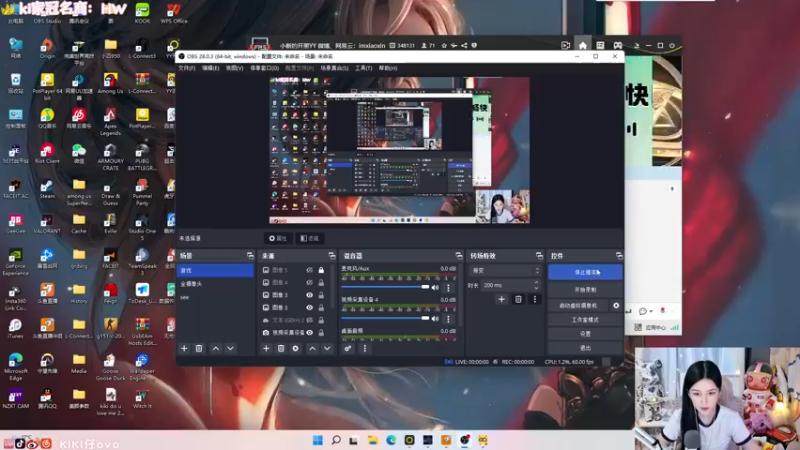Toggle the lock on the 文本 (GDI+) 2 source
This screenshot has width=800, height=450.
tap(321, 320)
